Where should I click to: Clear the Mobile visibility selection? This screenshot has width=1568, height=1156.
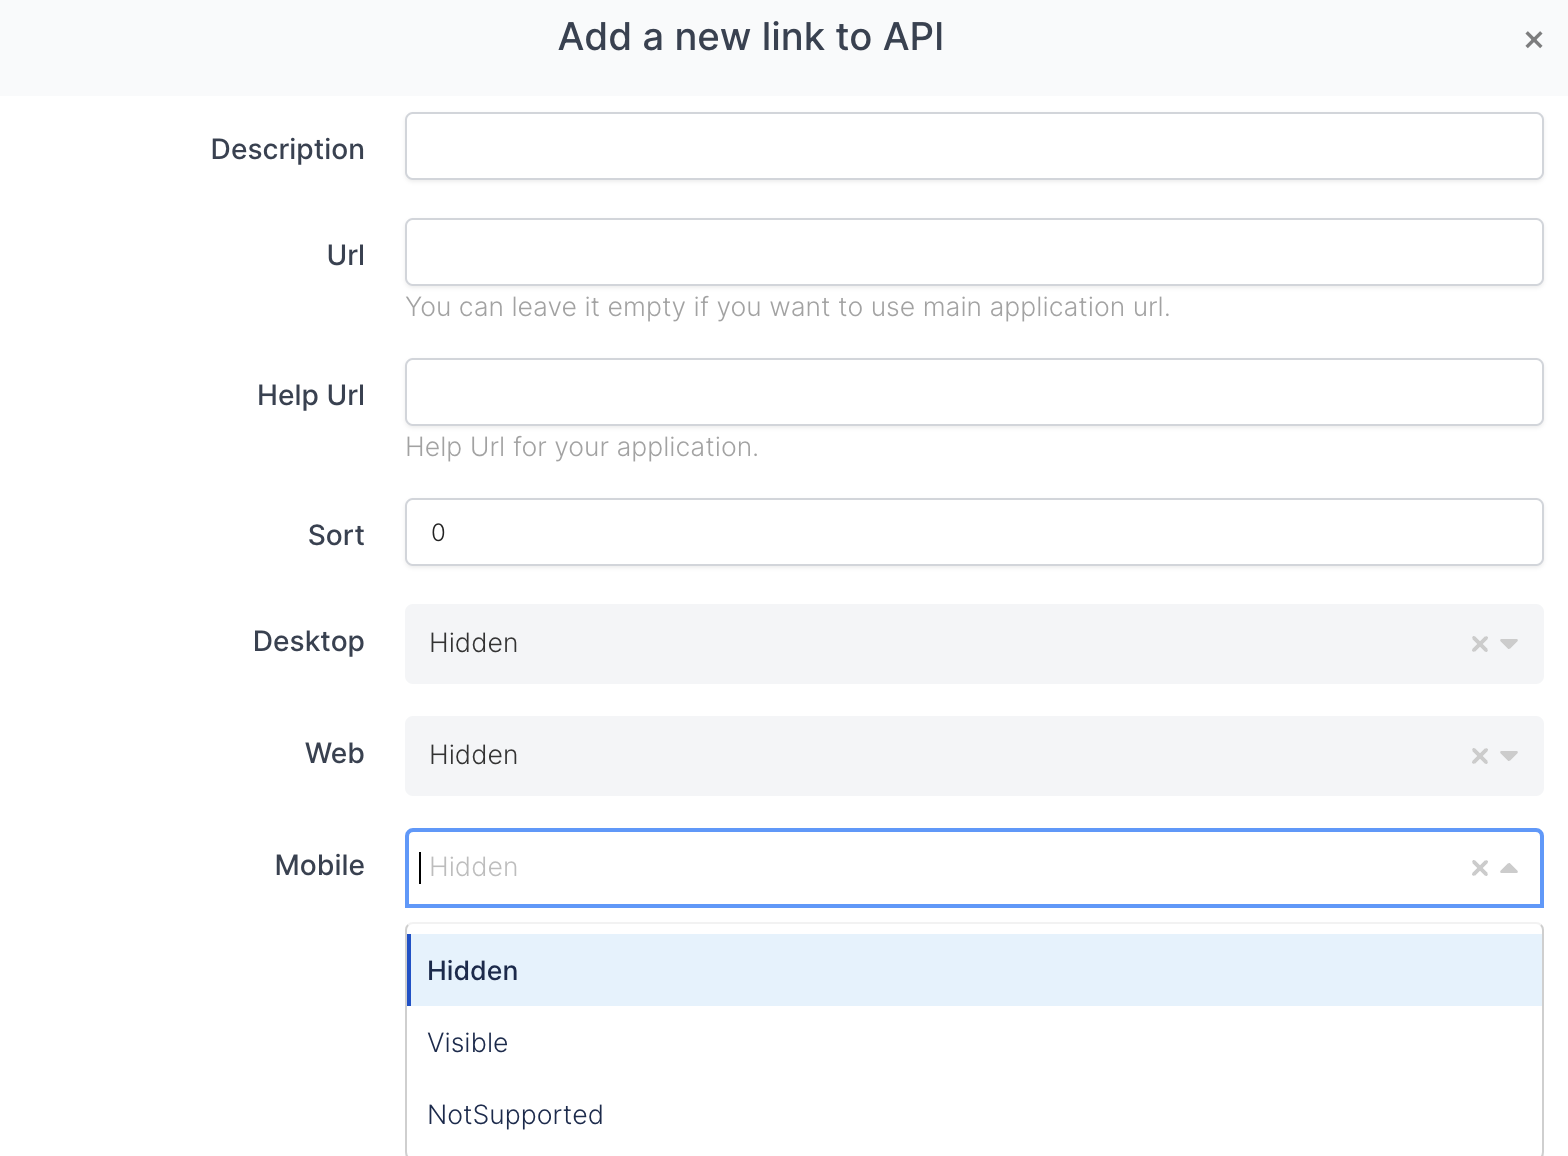pyautogui.click(x=1479, y=868)
